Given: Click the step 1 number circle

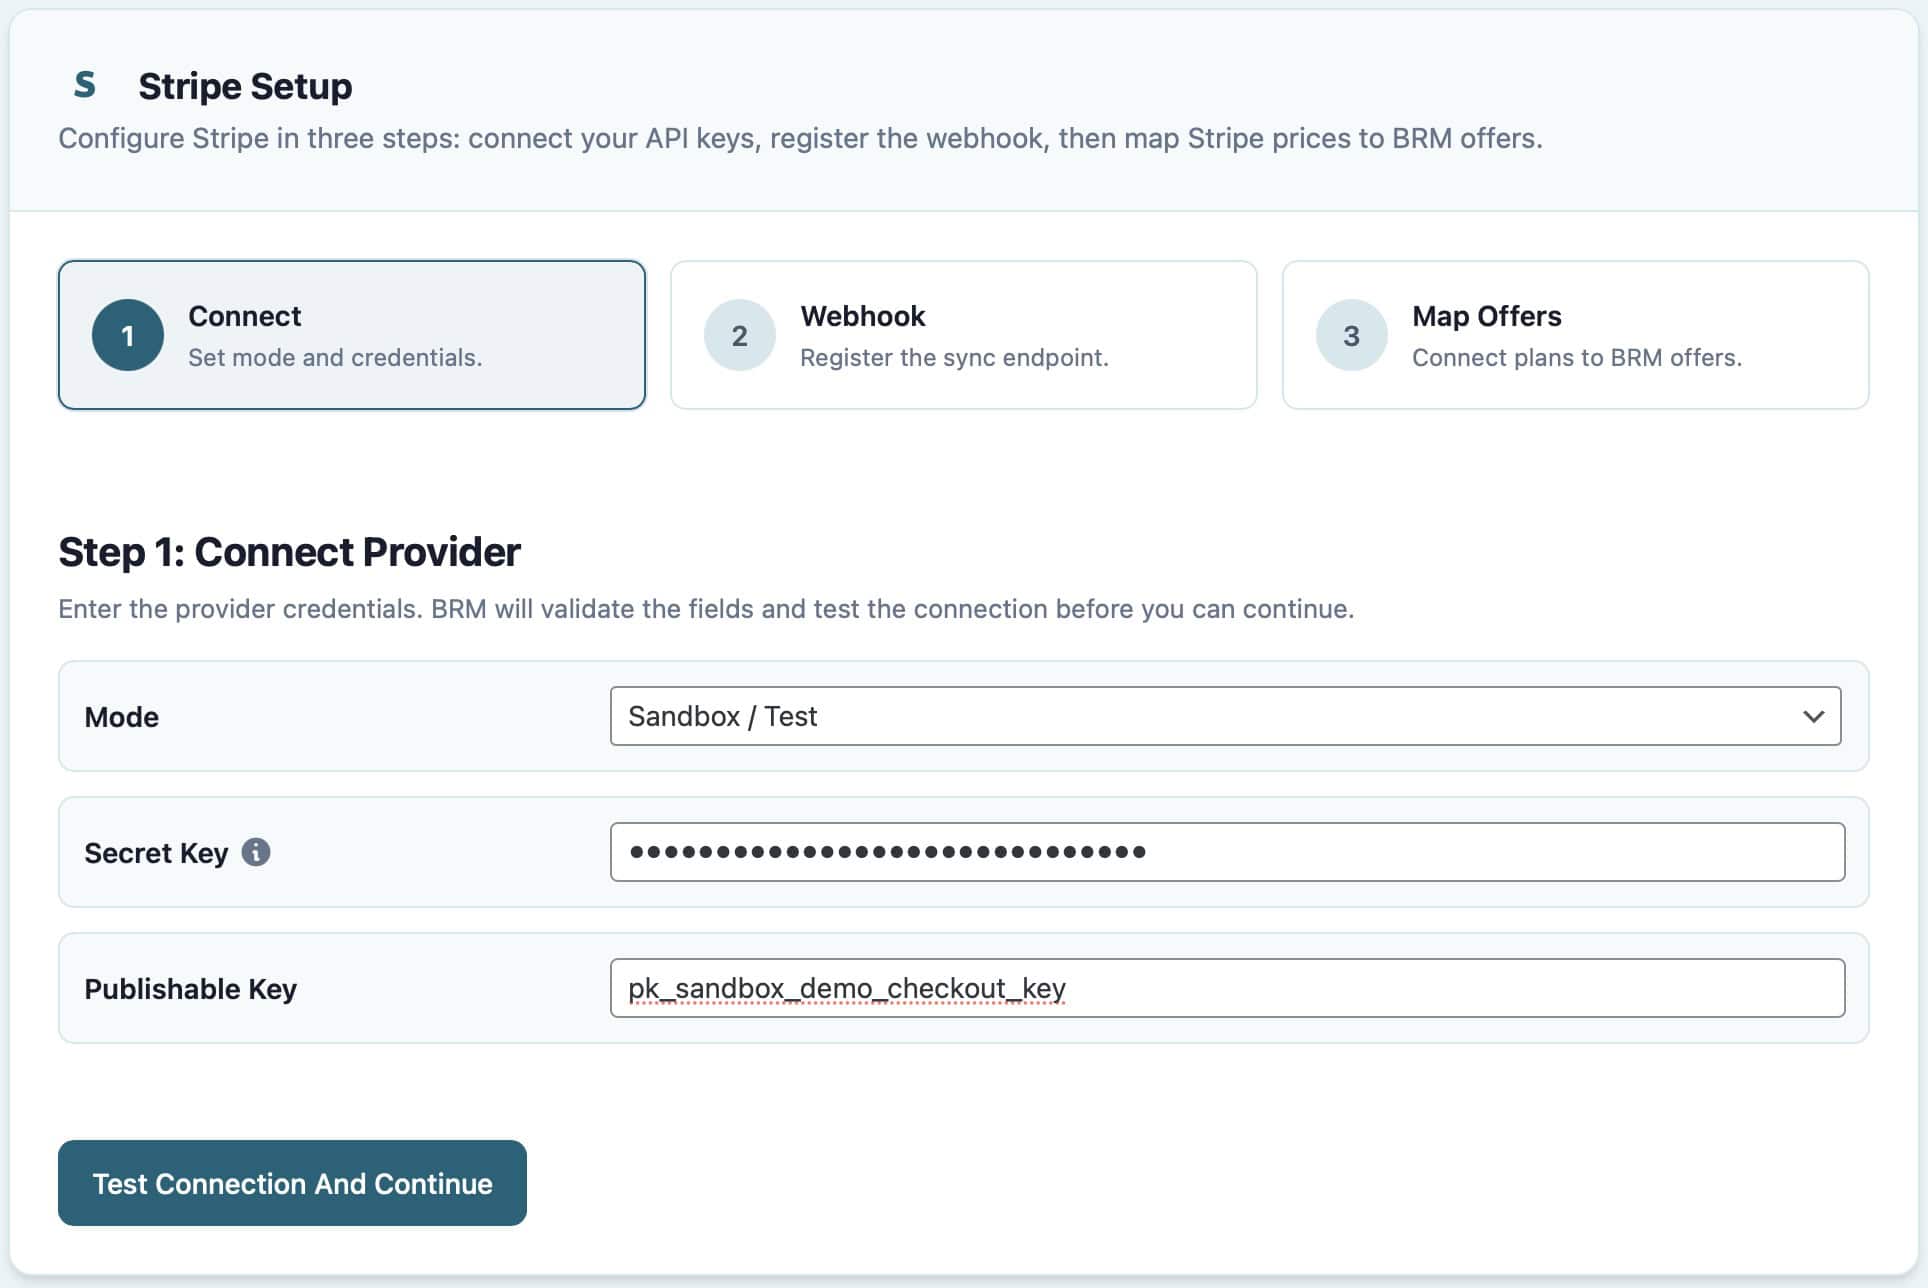Looking at the screenshot, I should point(128,335).
